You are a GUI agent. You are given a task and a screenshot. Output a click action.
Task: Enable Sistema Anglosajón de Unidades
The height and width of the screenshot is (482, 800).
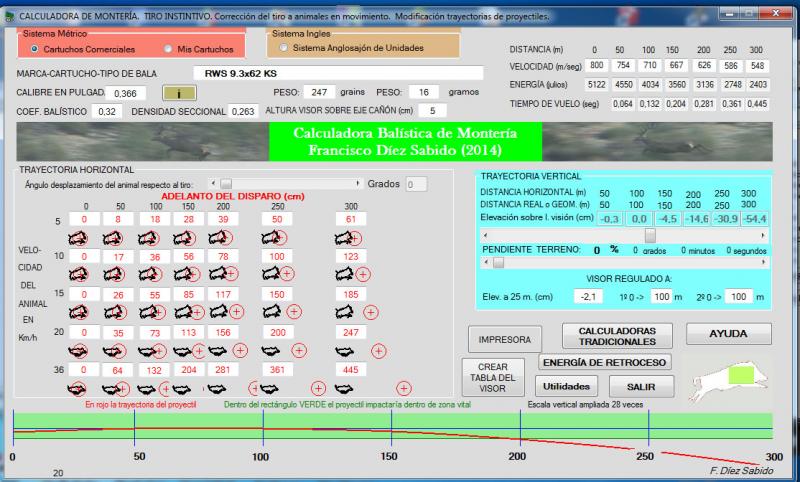coord(285,48)
